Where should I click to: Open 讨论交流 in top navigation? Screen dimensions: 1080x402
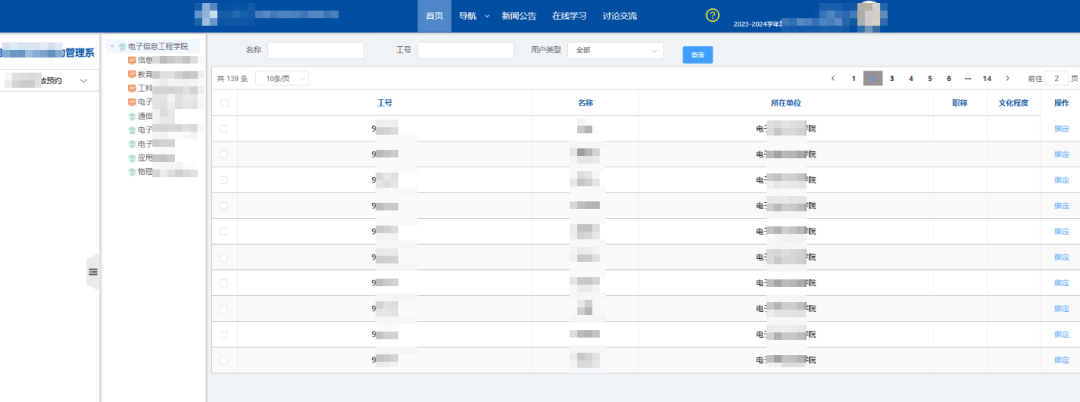[620, 16]
